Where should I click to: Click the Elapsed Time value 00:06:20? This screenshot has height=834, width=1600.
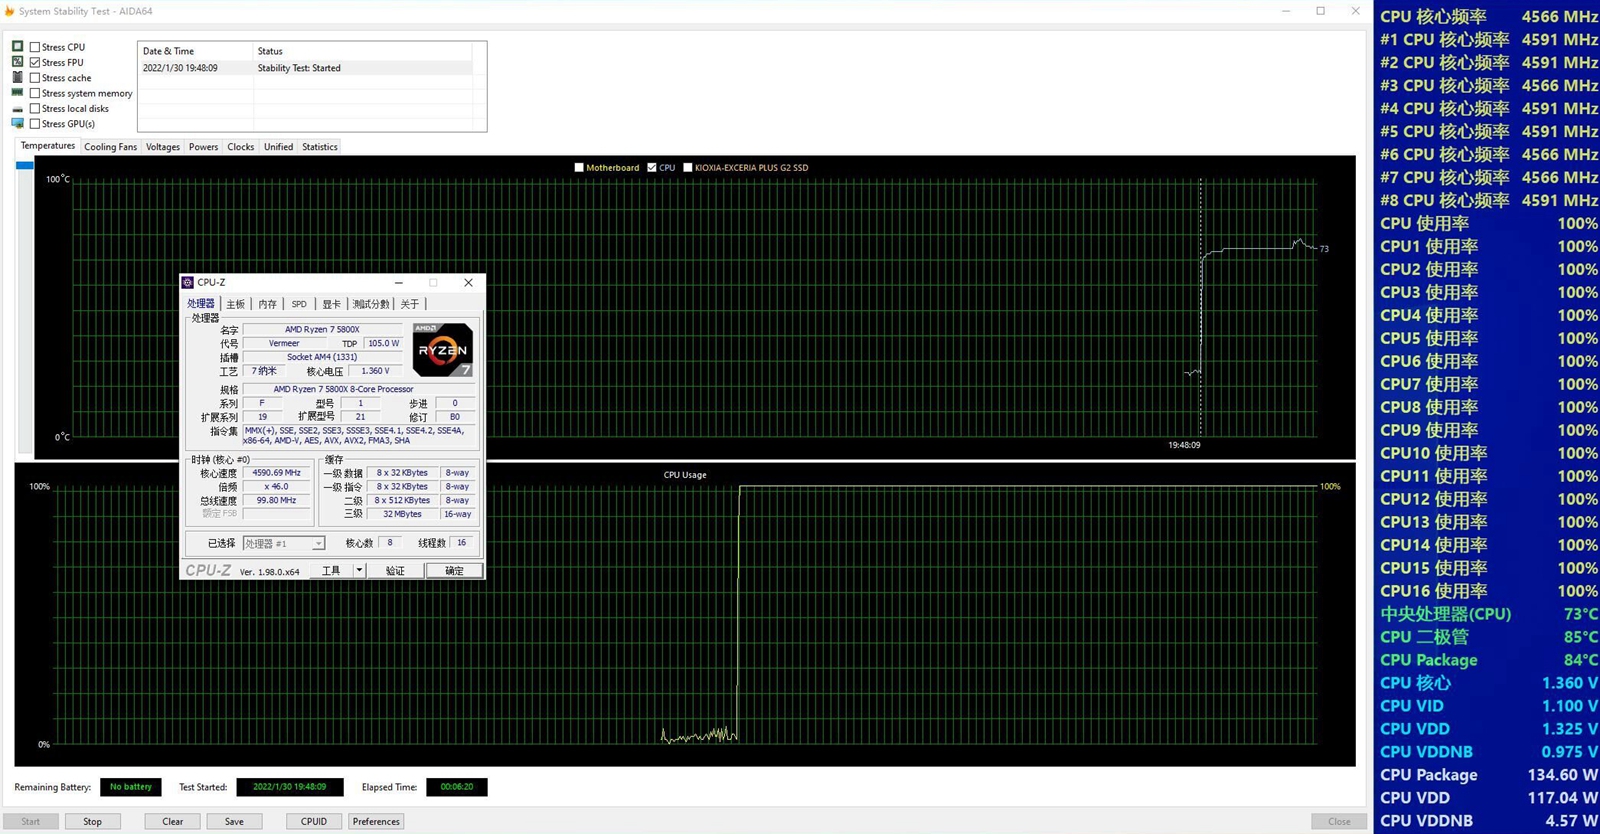(x=457, y=787)
